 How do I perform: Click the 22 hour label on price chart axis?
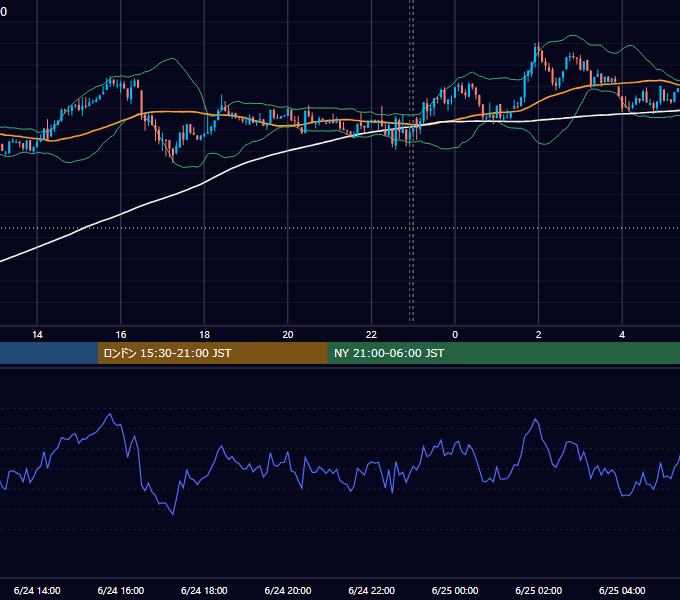[x=371, y=335]
